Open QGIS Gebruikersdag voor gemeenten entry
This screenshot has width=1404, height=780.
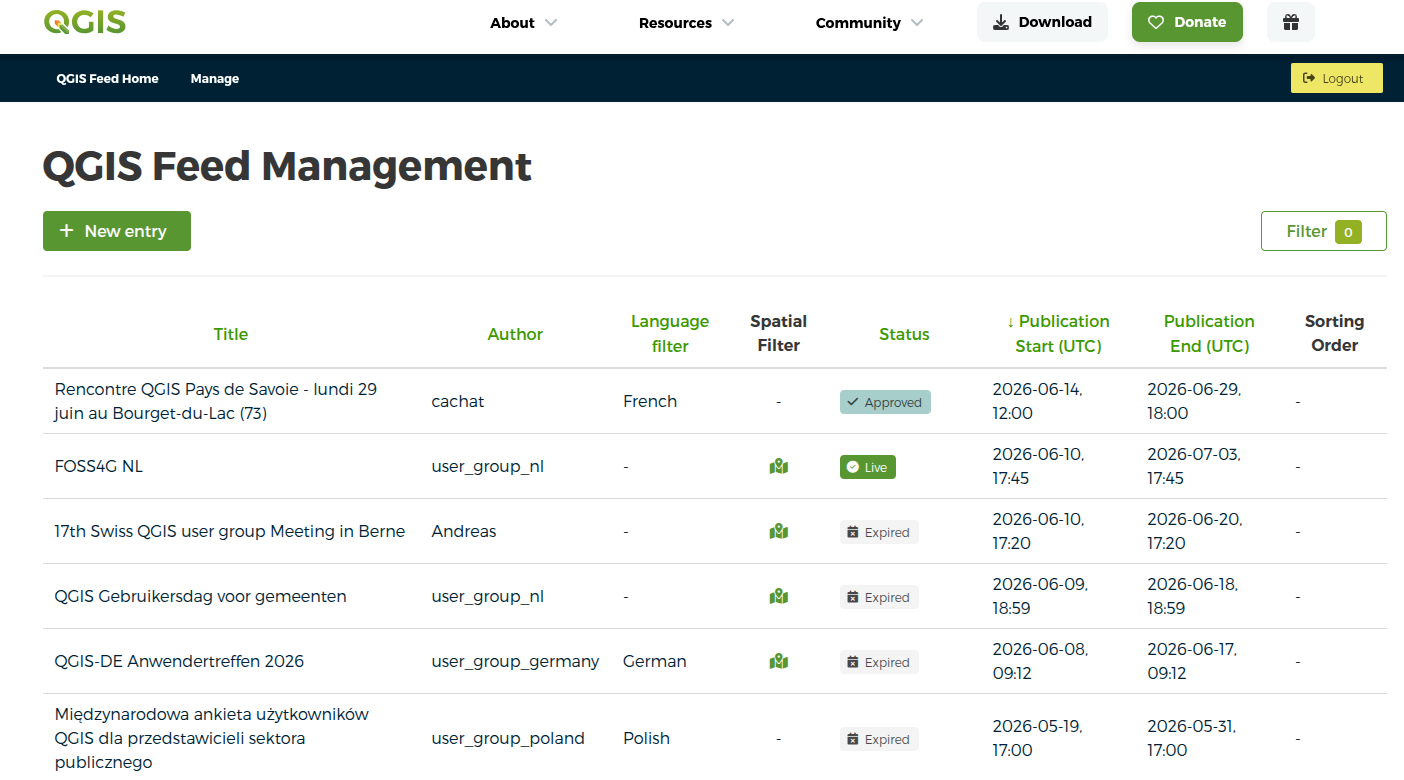(201, 596)
